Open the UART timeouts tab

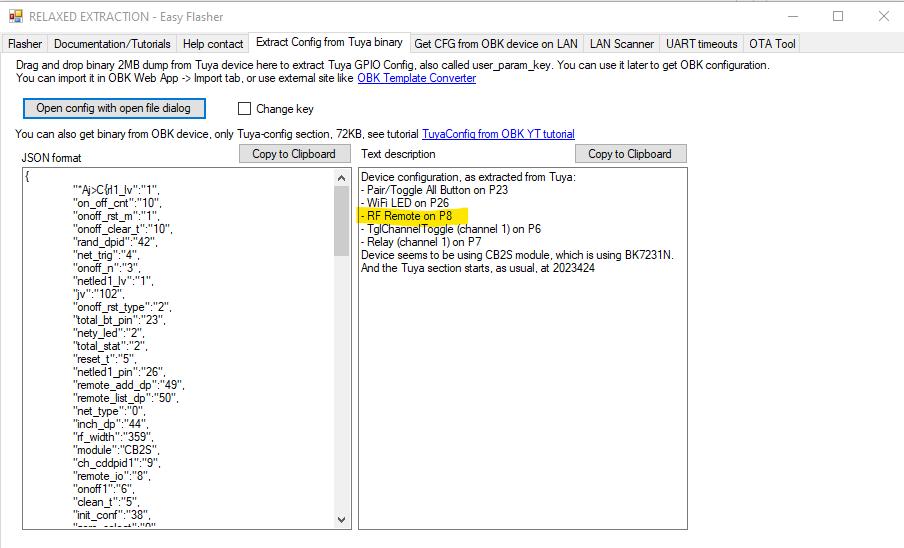(702, 44)
